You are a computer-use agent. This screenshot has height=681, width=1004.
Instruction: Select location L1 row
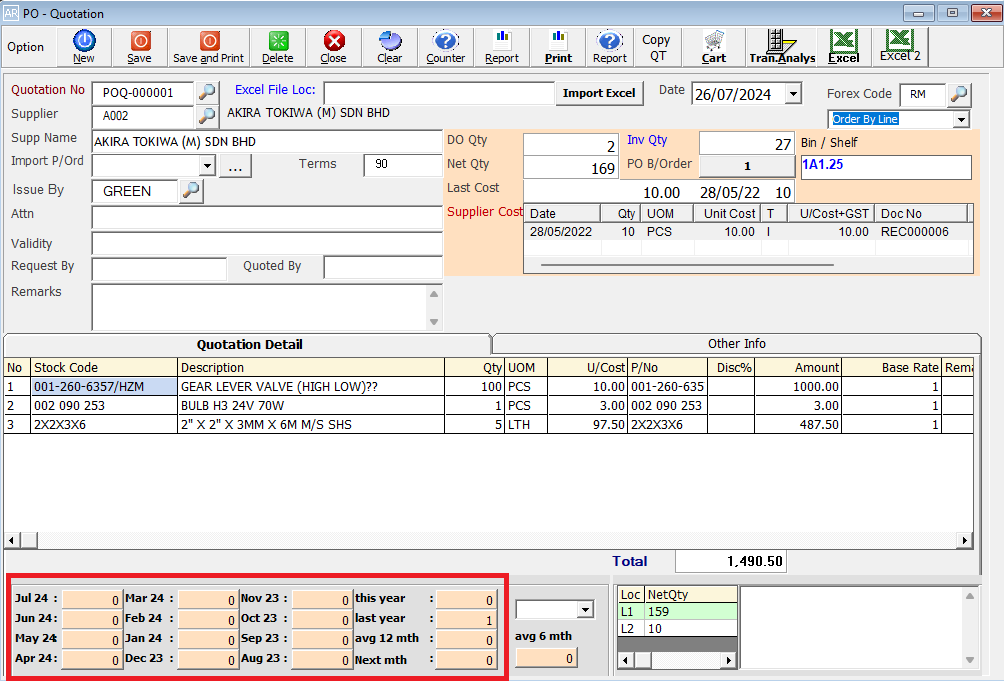point(677,612)
